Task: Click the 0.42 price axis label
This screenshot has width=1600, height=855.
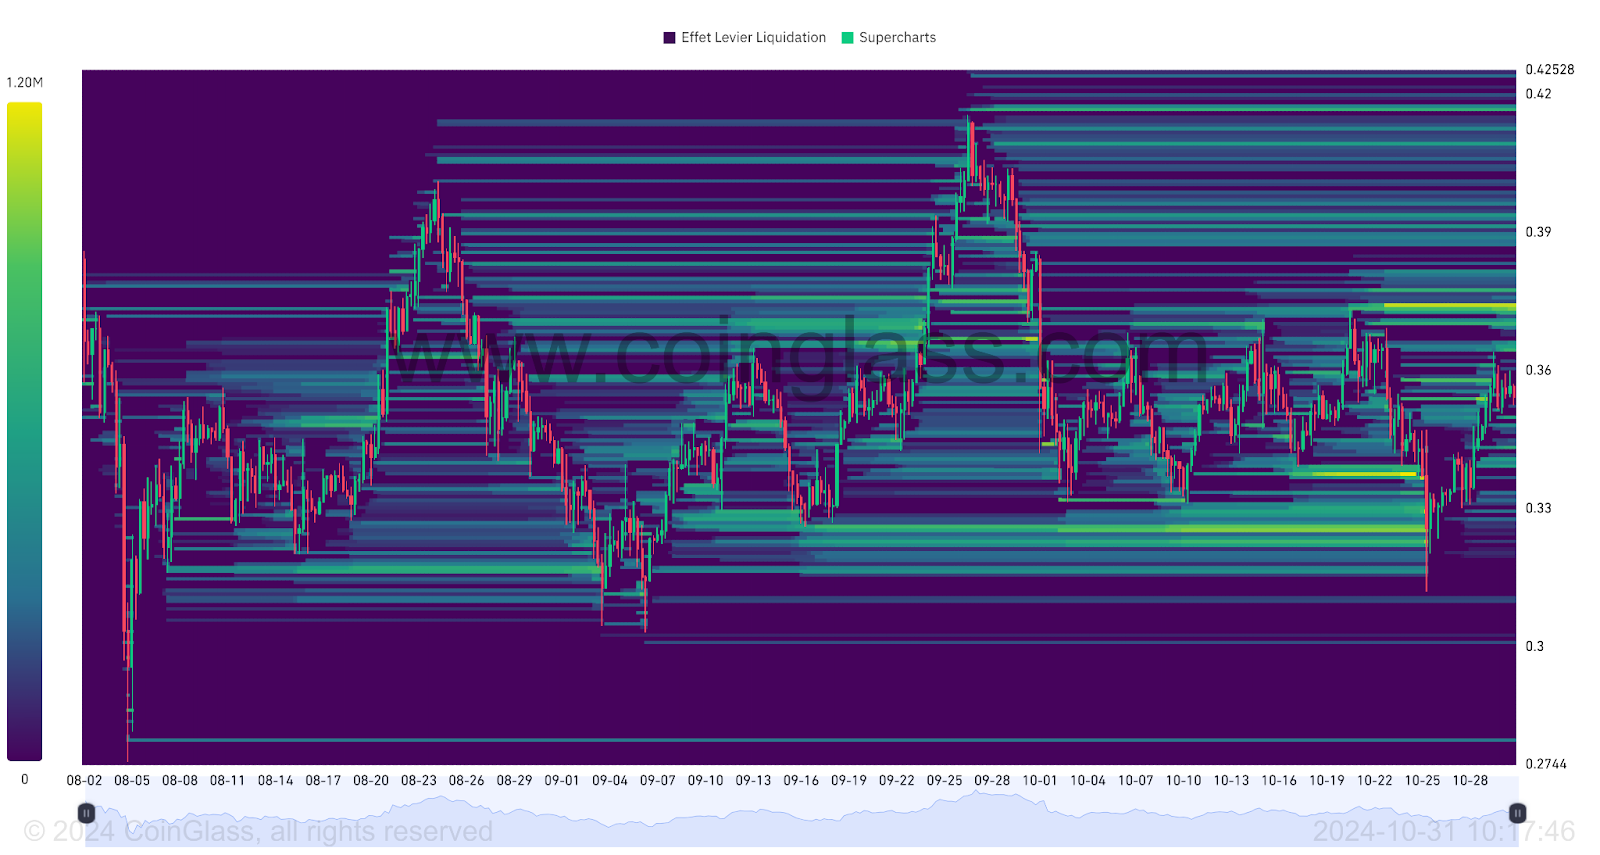Action: (1539, 94)
